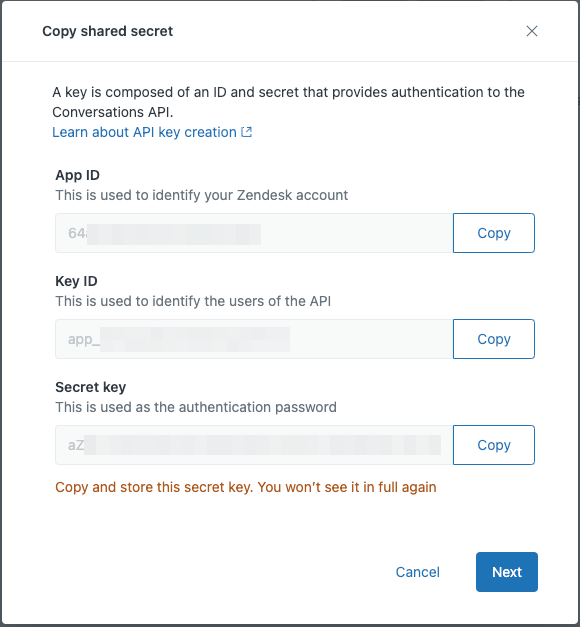
Task: Click the authentication password description text
Action: tap(196, 407)
